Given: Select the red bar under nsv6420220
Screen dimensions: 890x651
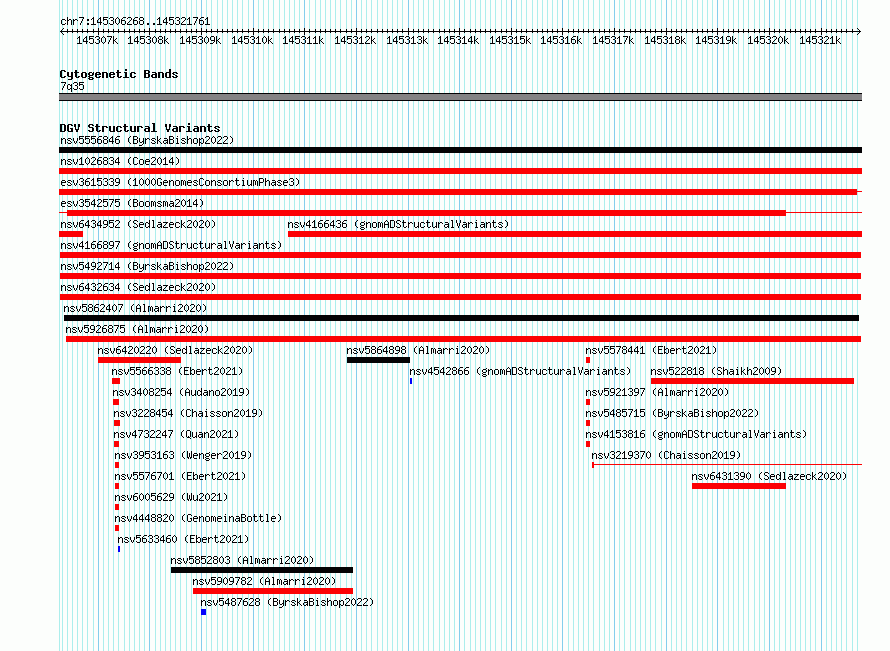Looking at the screenshot, I should (x=139, y=360).
